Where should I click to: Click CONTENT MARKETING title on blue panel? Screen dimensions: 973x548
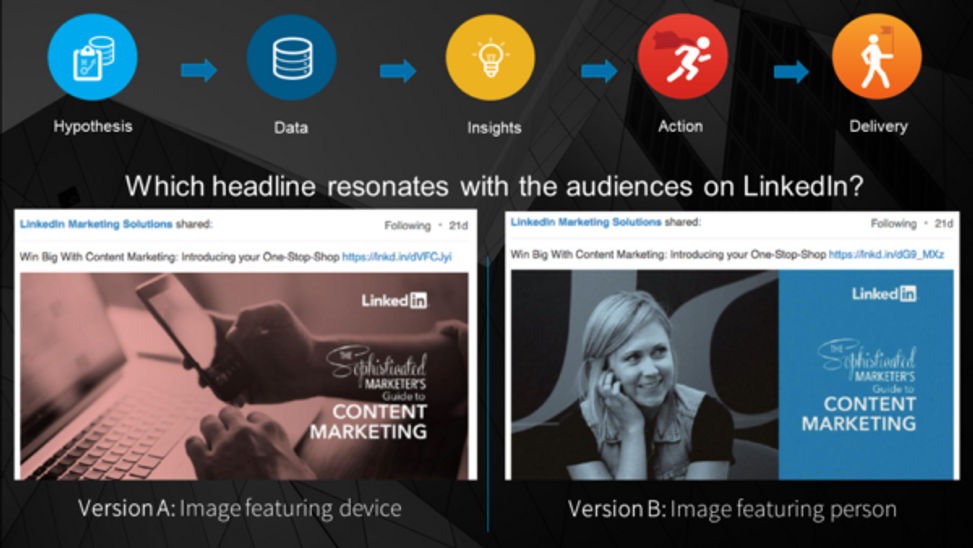[x=859, y=414]
